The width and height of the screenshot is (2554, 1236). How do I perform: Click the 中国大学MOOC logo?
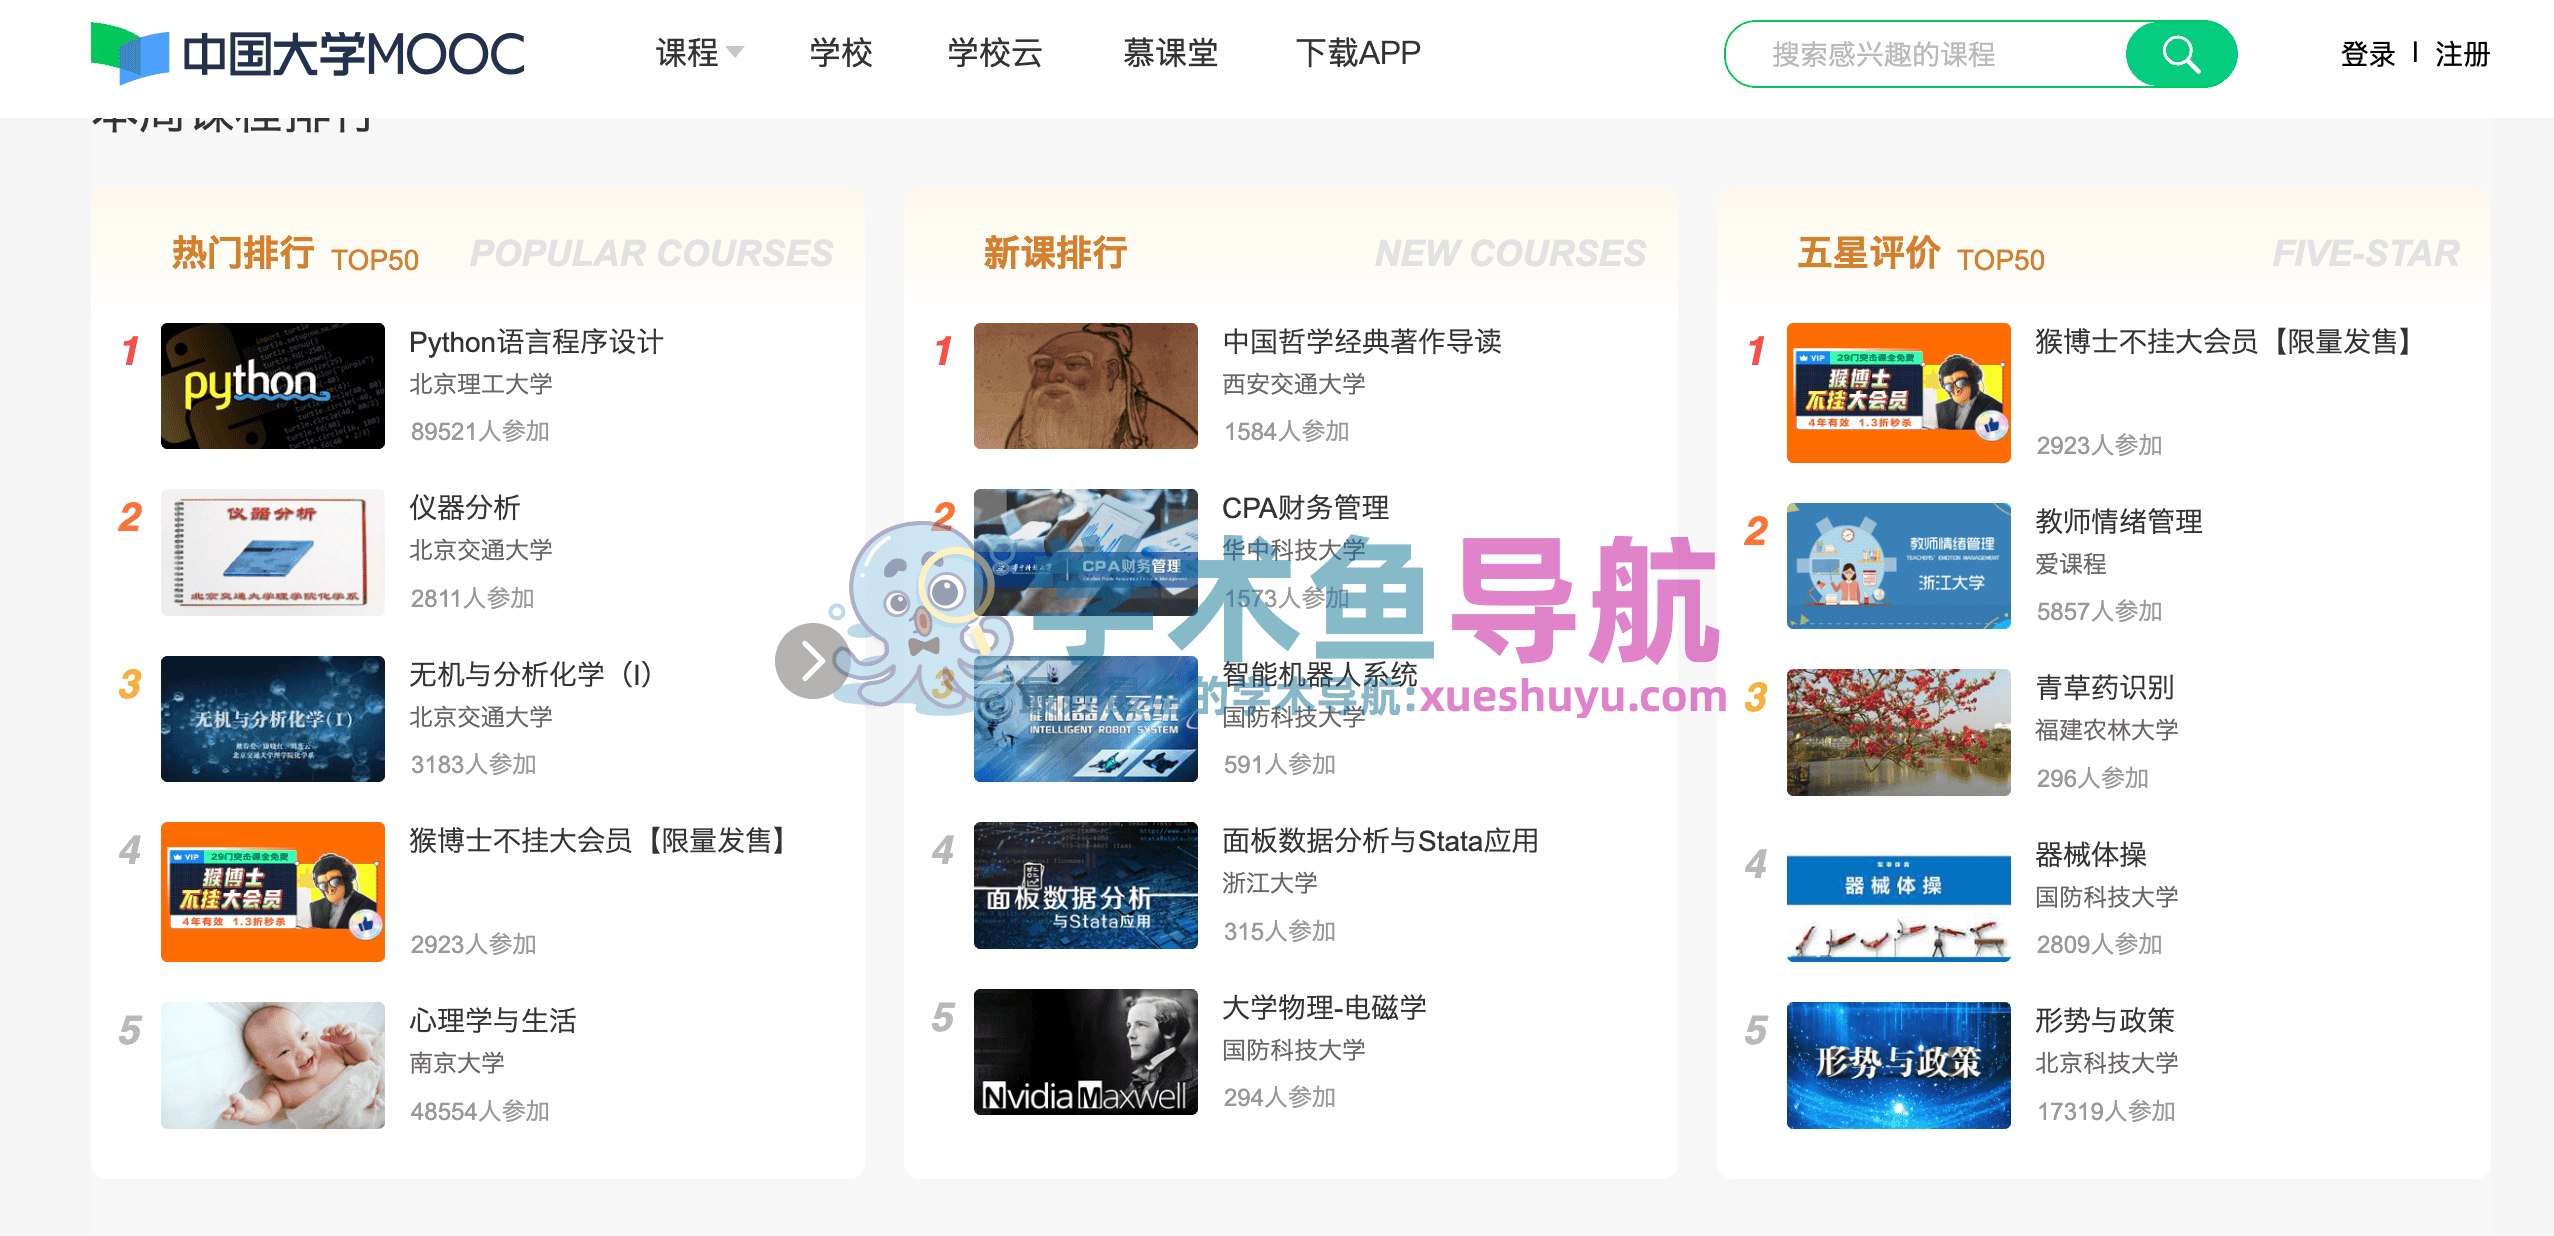(308, 54)
